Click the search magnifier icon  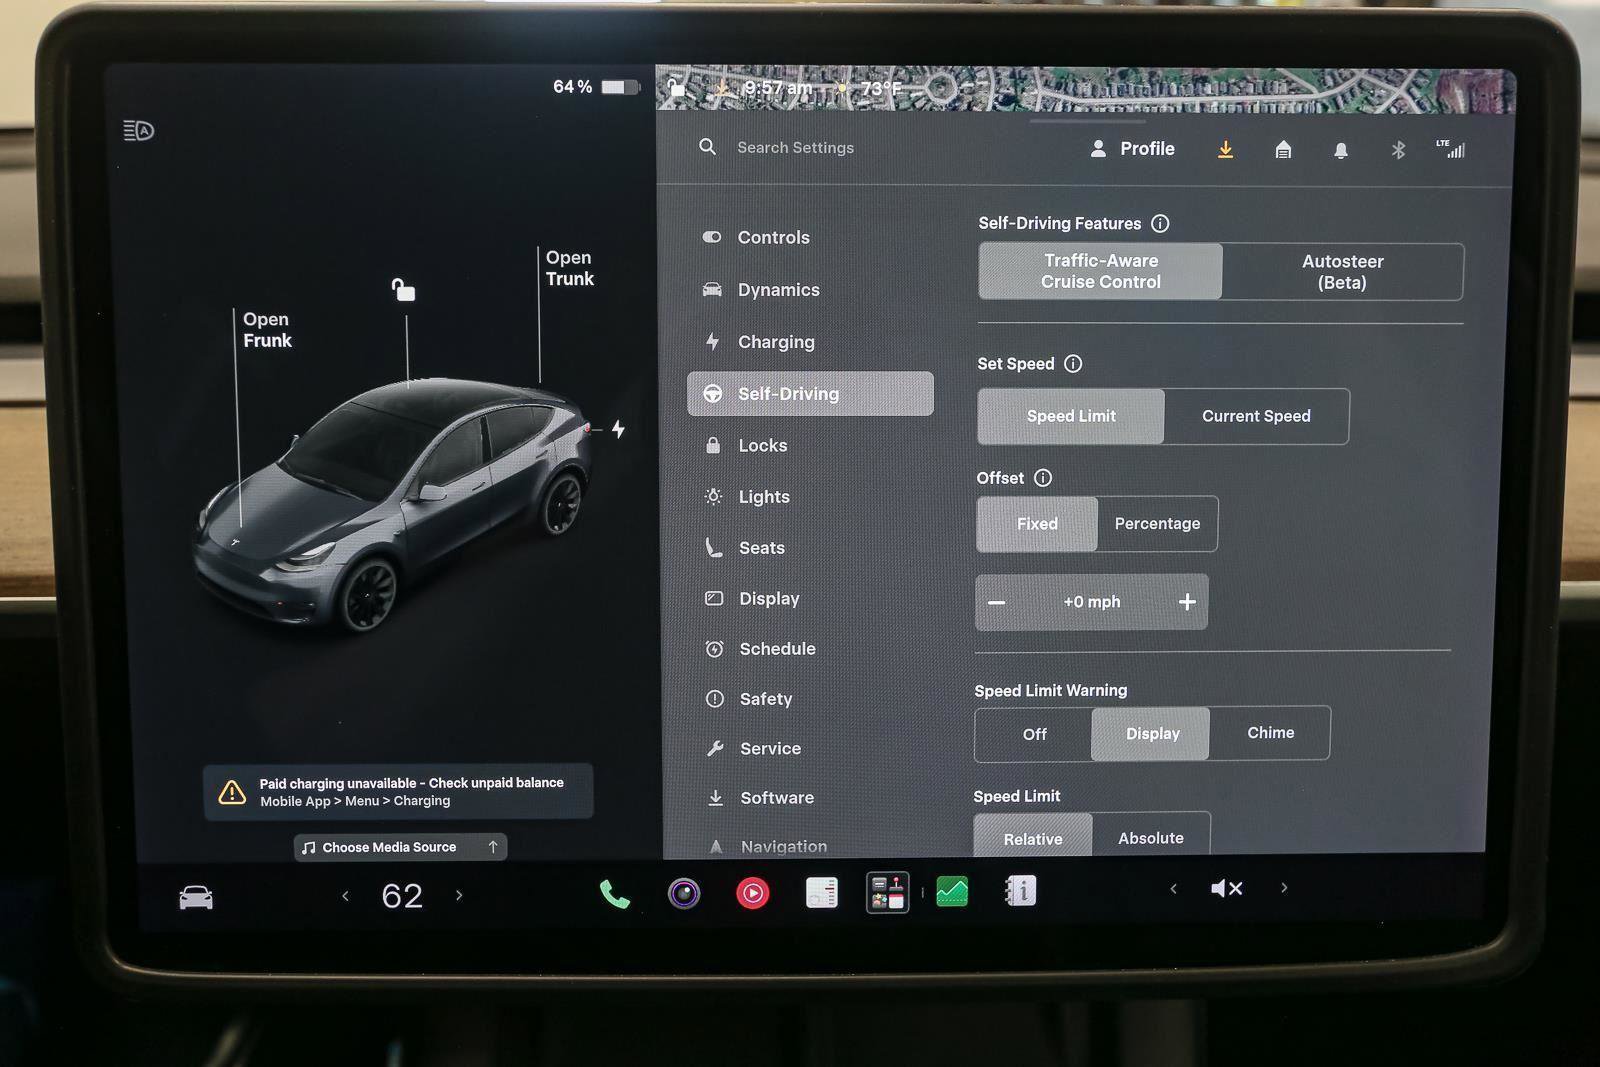(x=707, y=147)
